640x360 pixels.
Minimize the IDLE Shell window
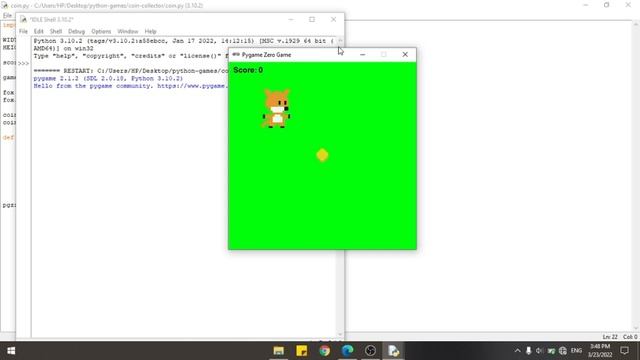pos(291,19)
